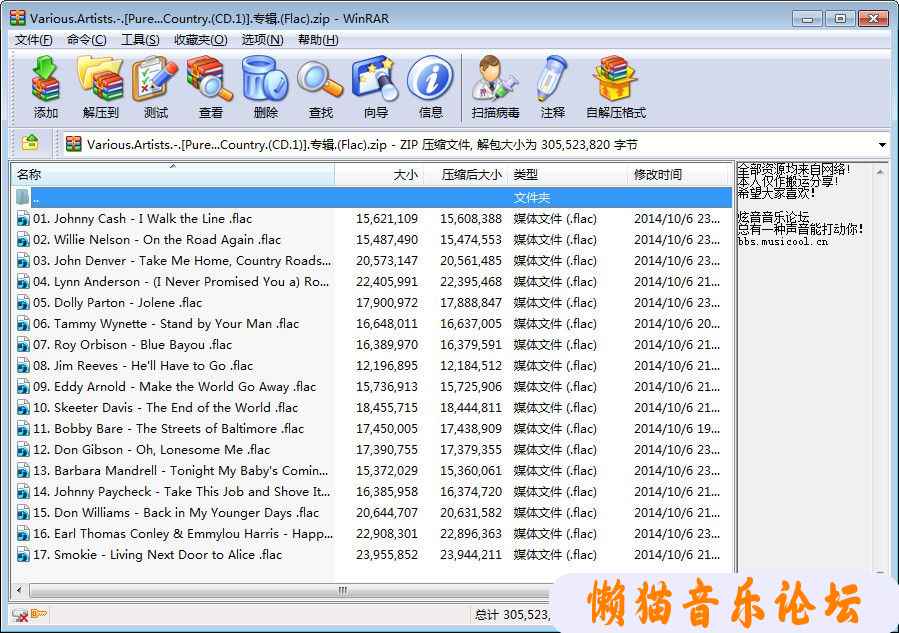Expand the archive path dropdown arrow

[882, 144]
